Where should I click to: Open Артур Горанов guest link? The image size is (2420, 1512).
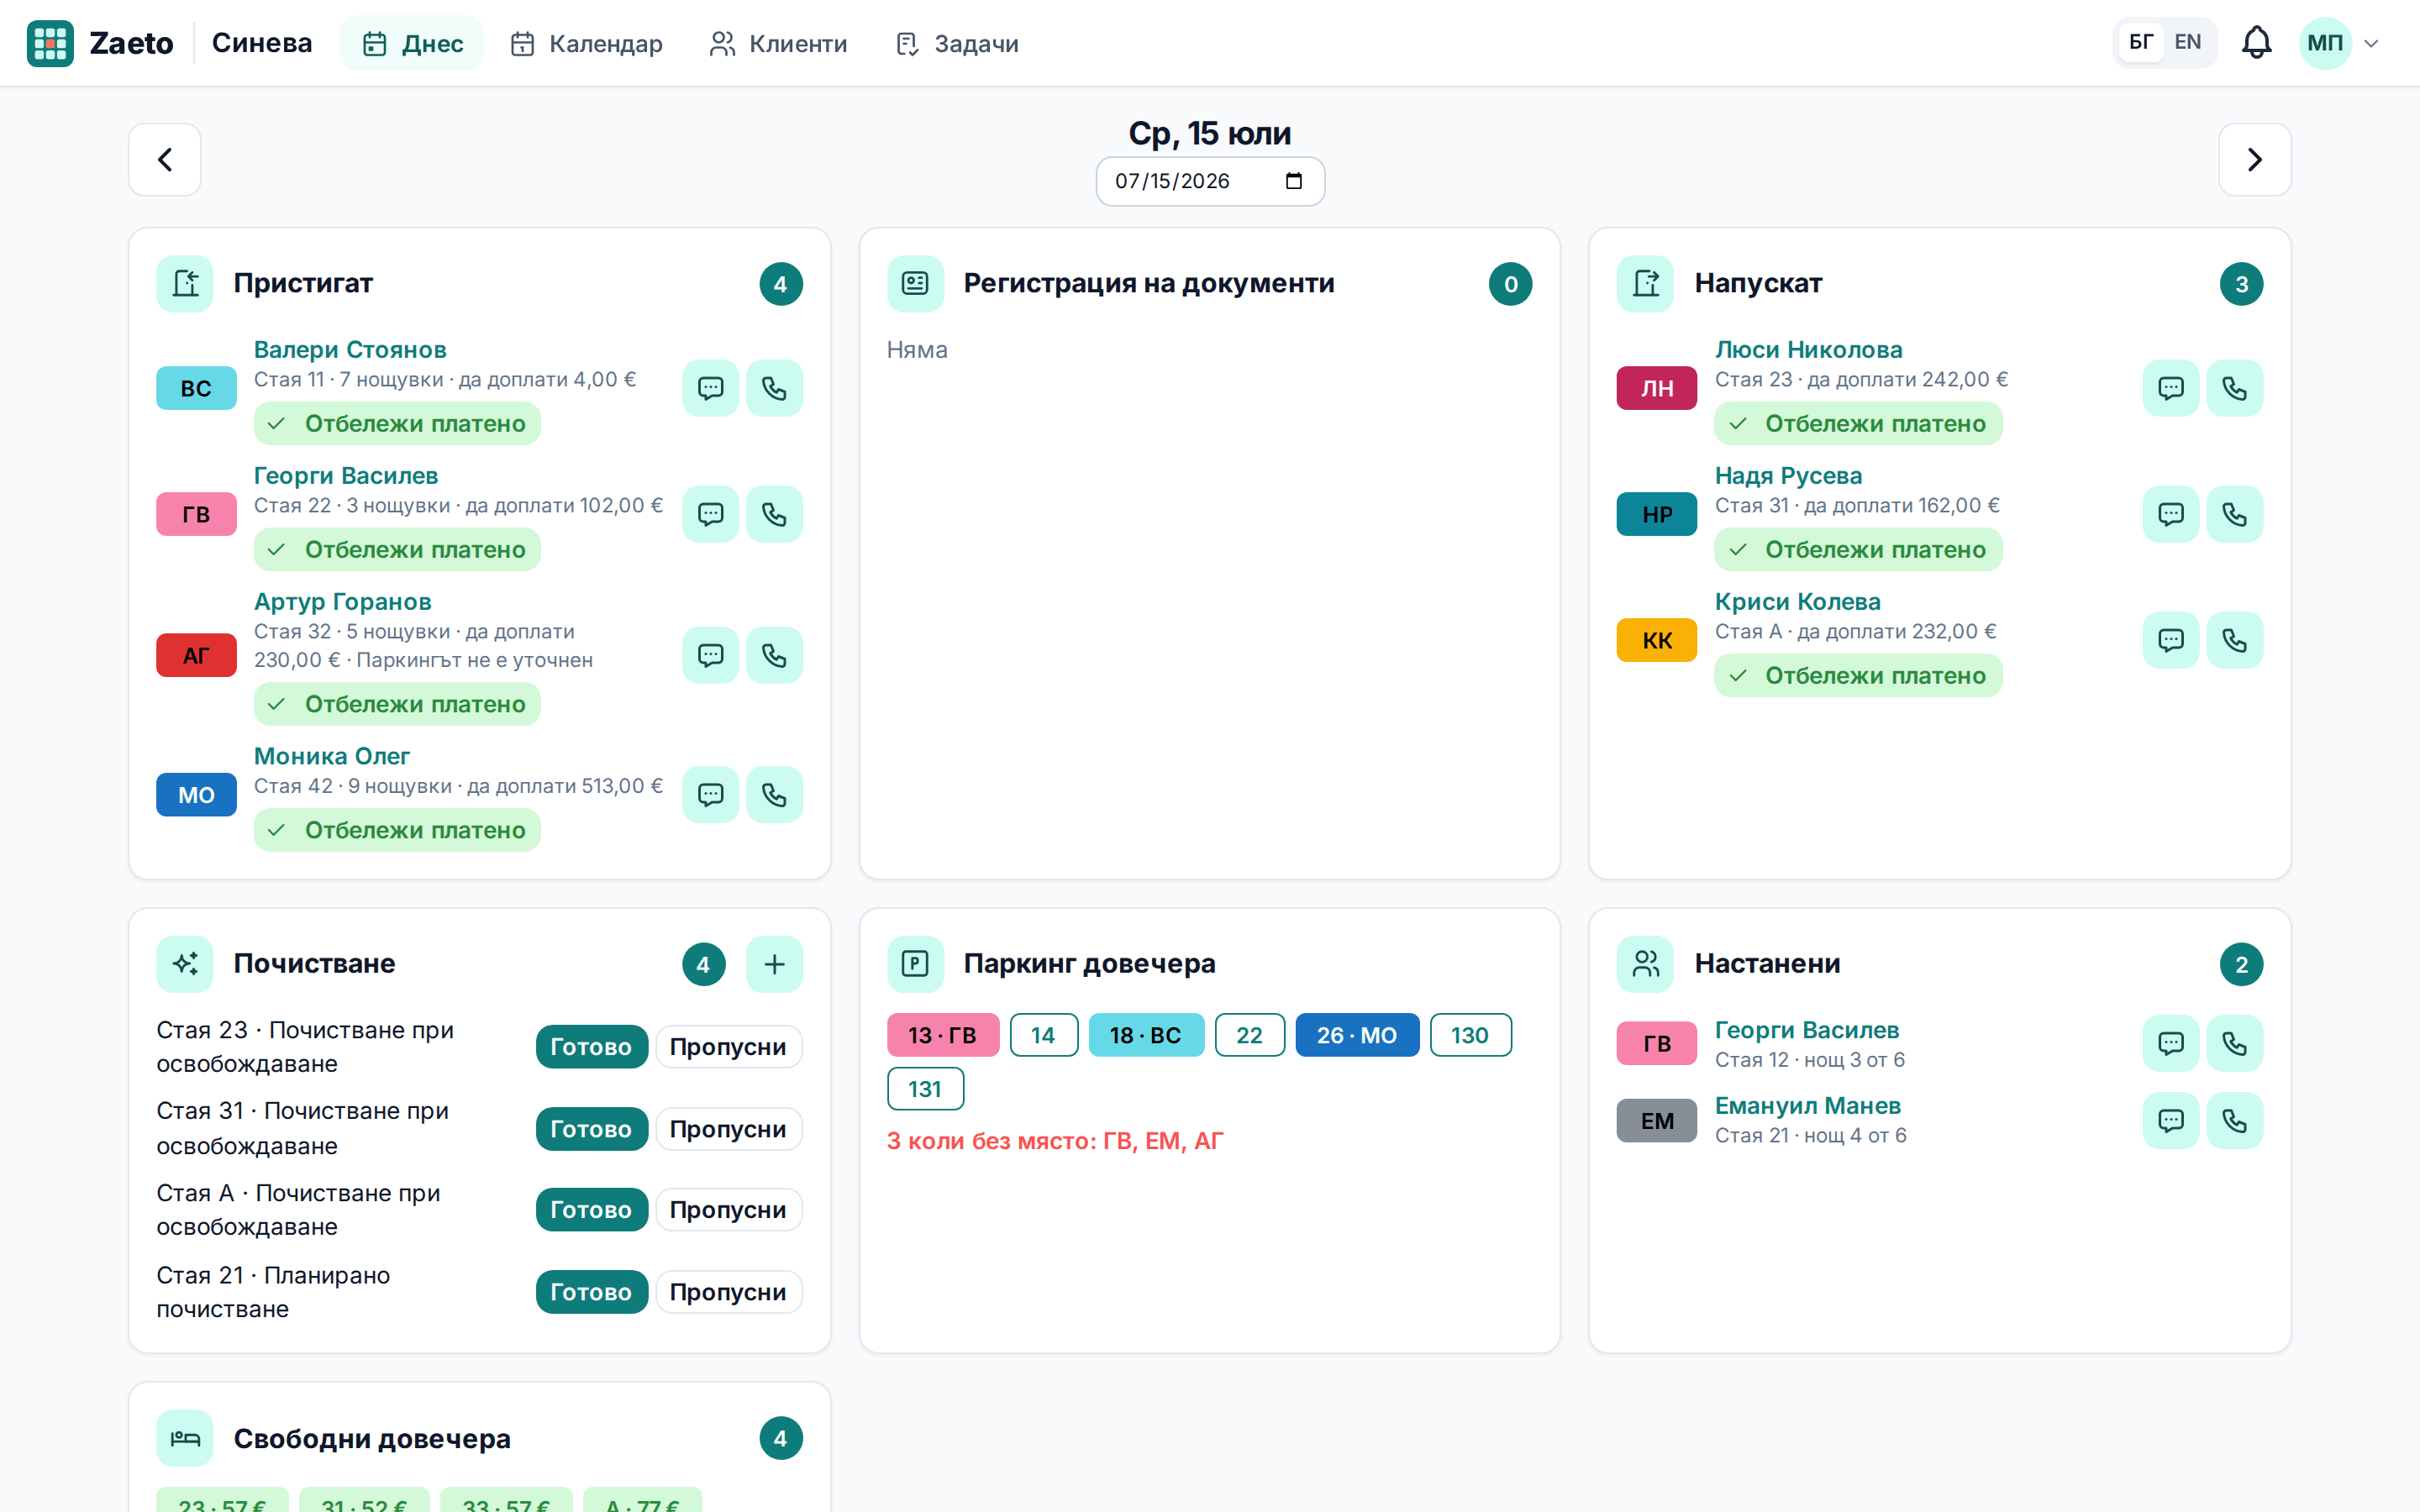pyautogui.click(x=342, y=602)
